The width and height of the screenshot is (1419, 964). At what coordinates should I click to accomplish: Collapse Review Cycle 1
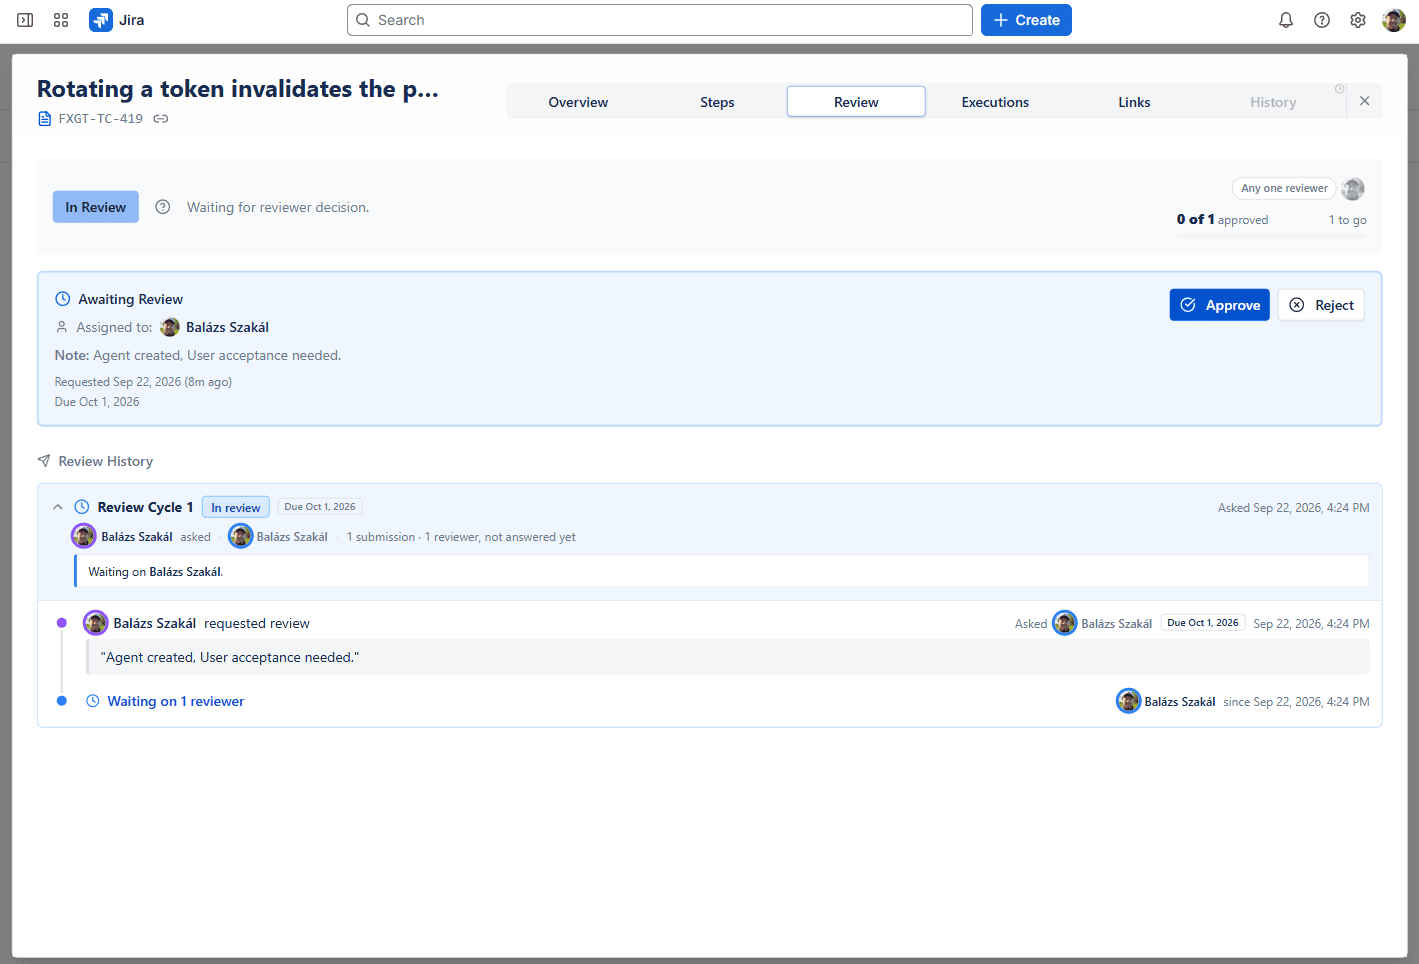58,507
